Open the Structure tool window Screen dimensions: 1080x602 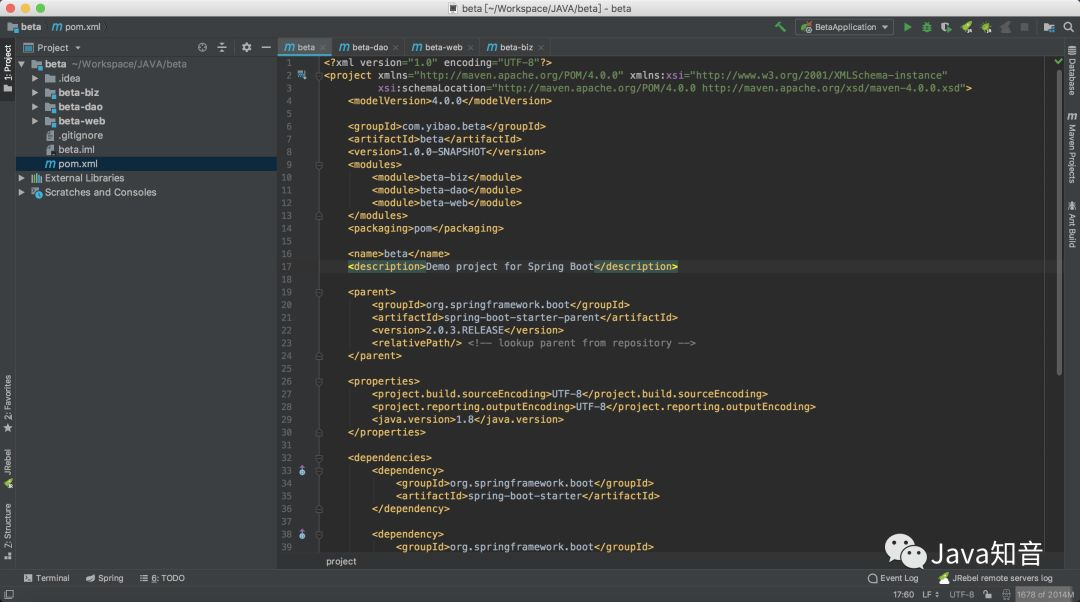coord(8,531)
